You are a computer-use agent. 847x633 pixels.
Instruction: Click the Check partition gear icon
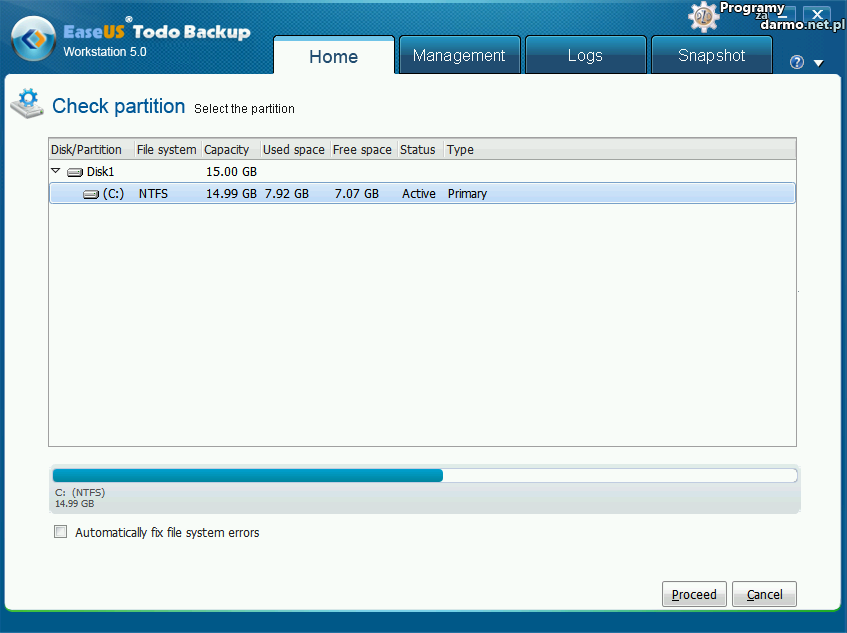(x=27, y=103)
